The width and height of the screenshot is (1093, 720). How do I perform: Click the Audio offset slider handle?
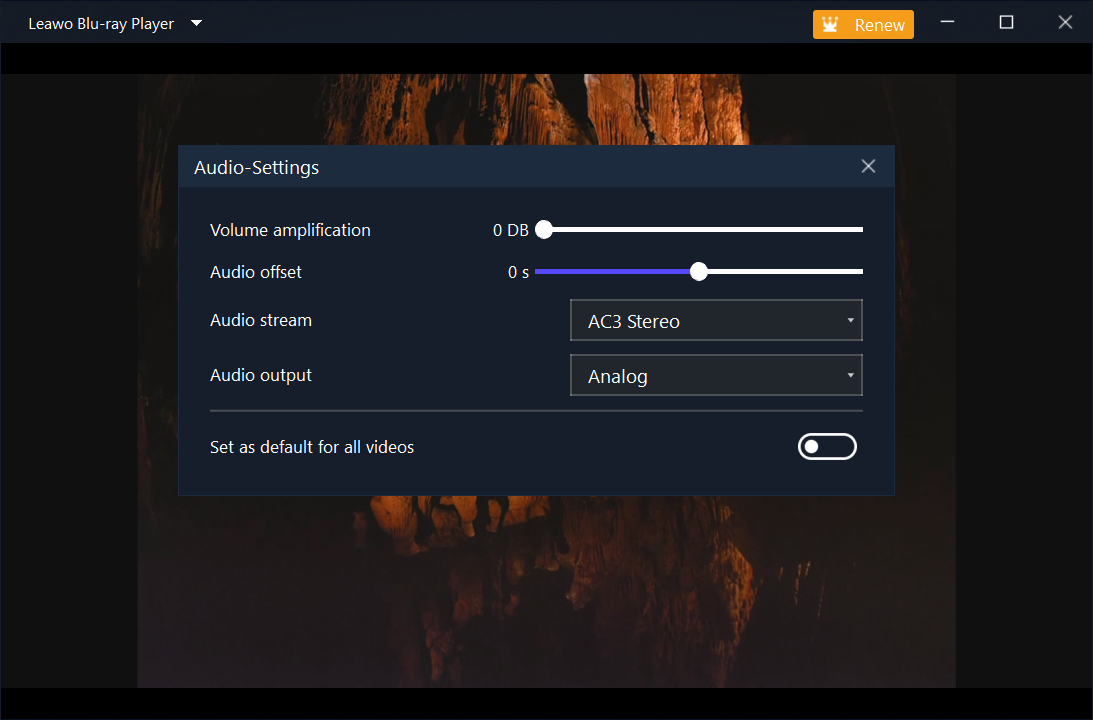(x=698, y=271)
